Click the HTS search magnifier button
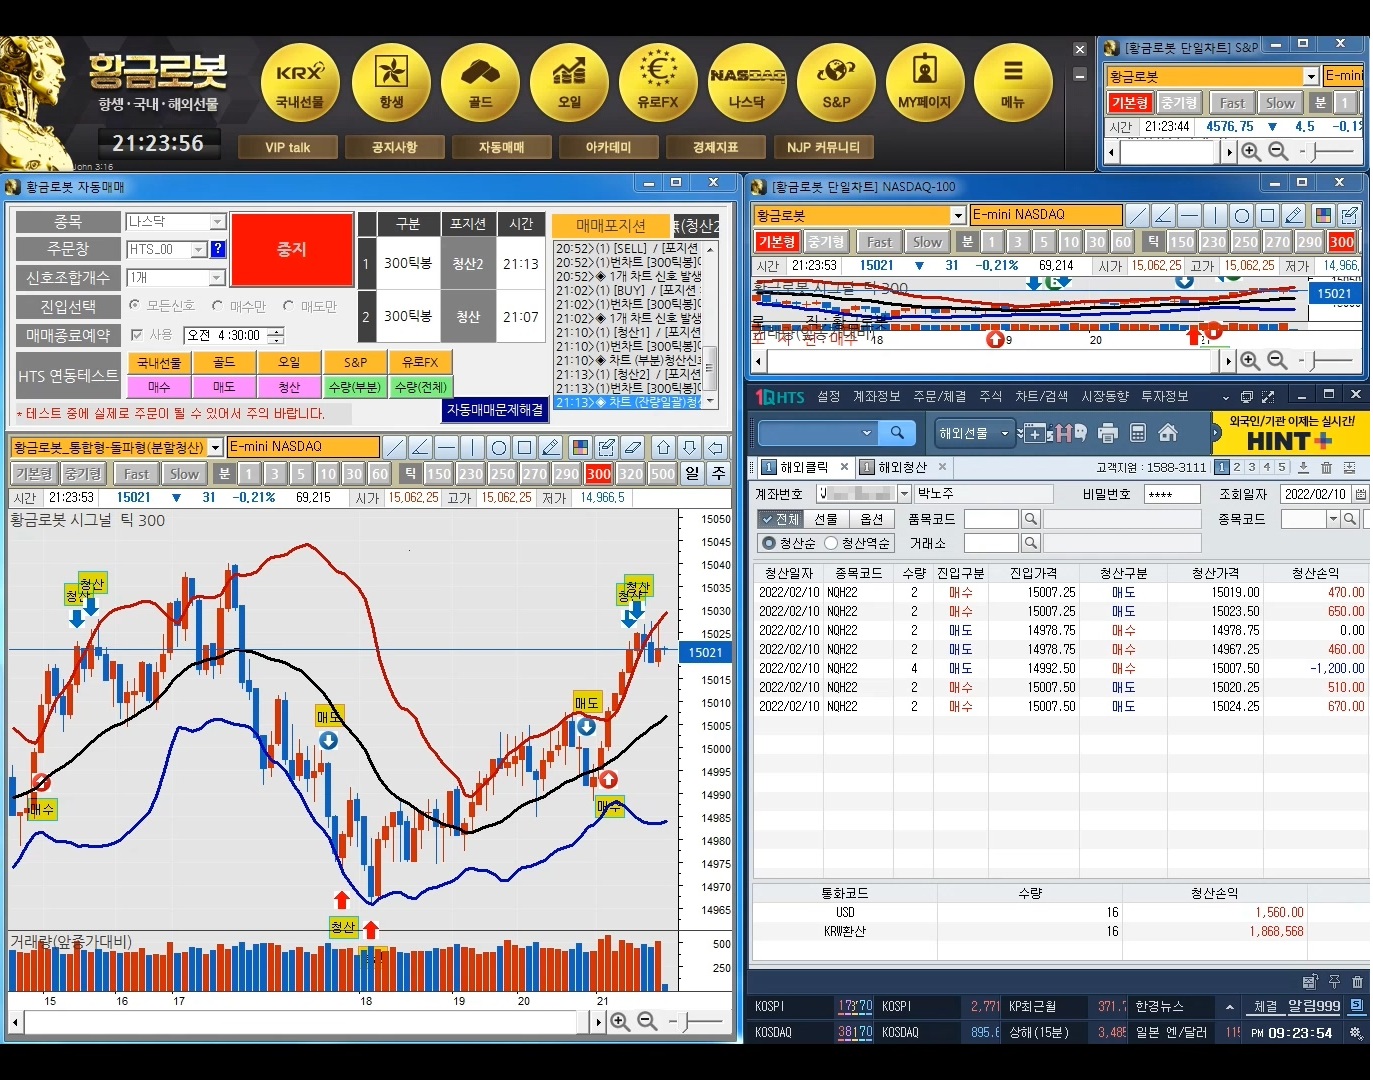The width and height of the screenshot is (1373, 1080). pyautogui.click(x=897, y=433)
